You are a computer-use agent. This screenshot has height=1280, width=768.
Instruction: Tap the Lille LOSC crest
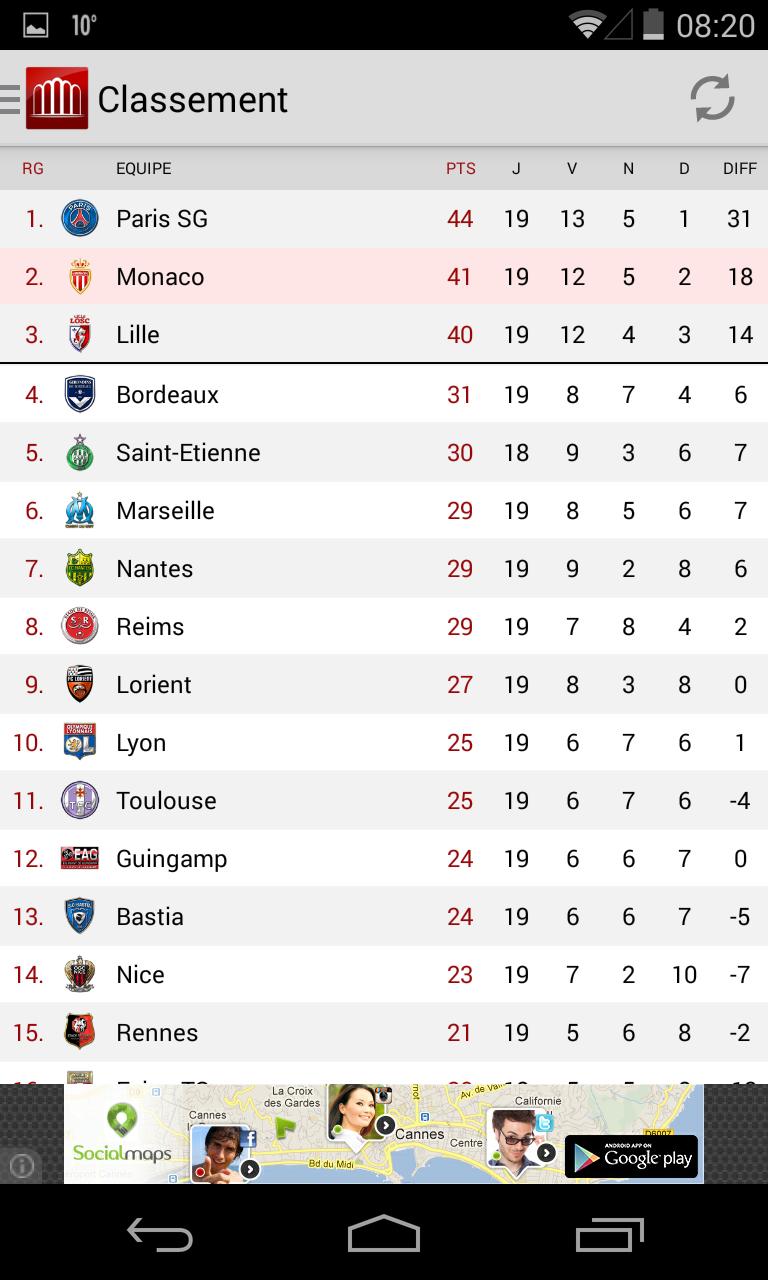tap(79, 334)
